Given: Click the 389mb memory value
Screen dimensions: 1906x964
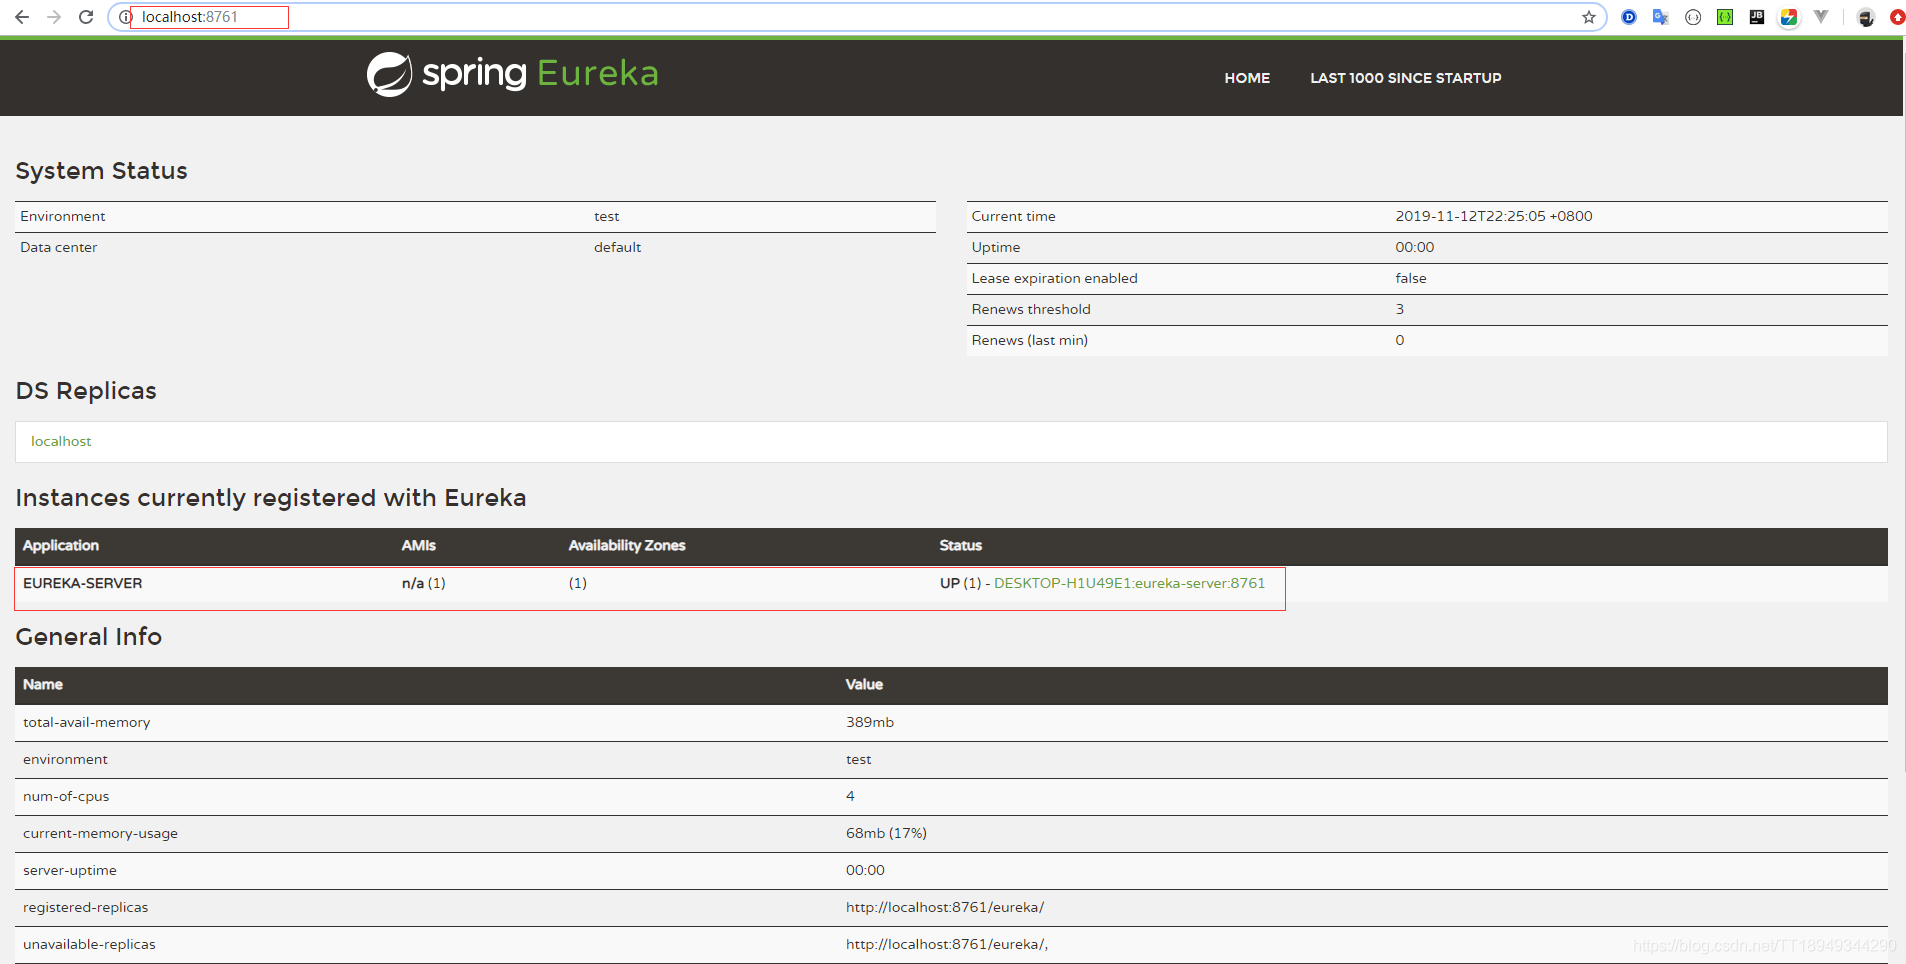Looking at the screenshot, I should pos(870,722).
